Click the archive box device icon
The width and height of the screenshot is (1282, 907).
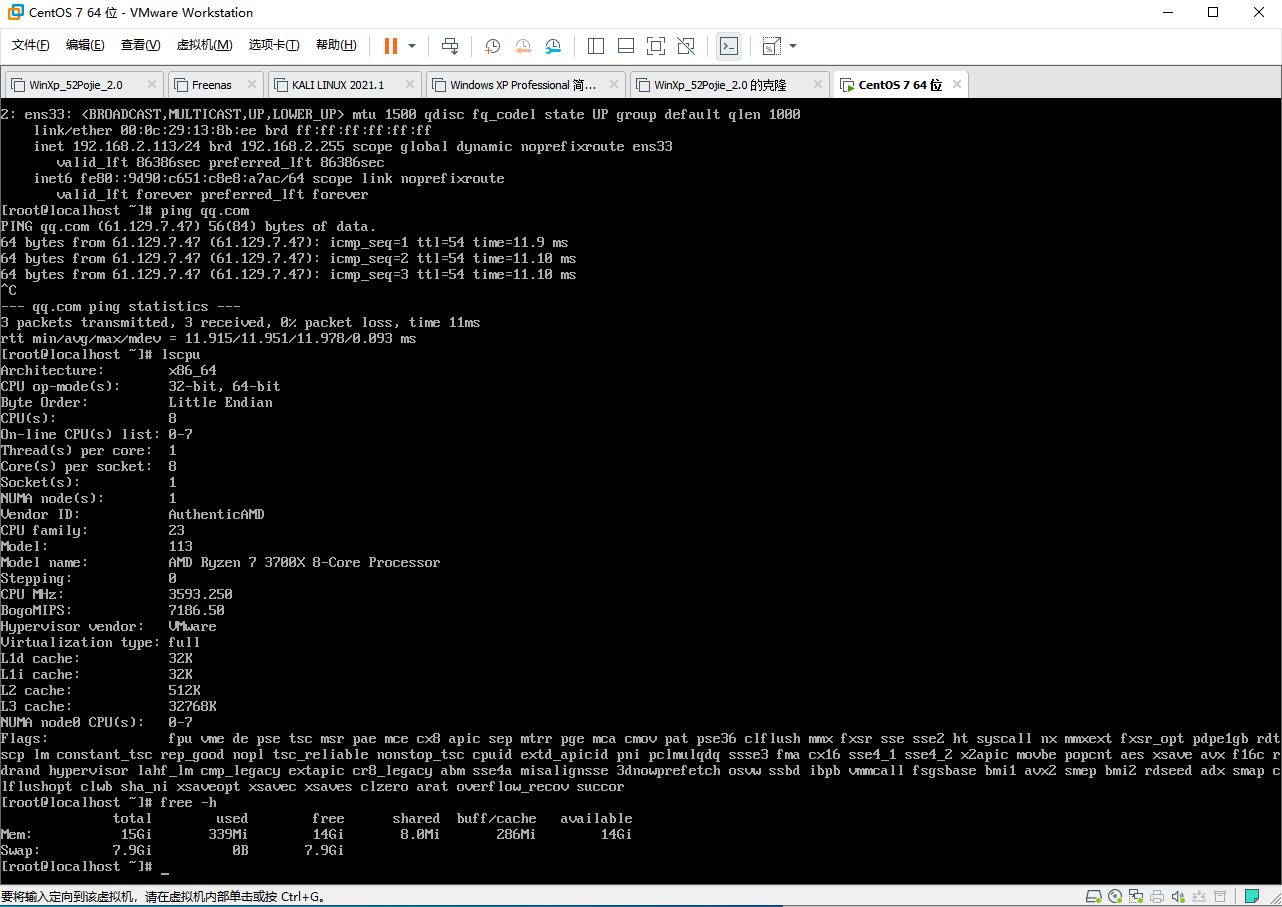pyautogui.click(x=1222, y=896)
